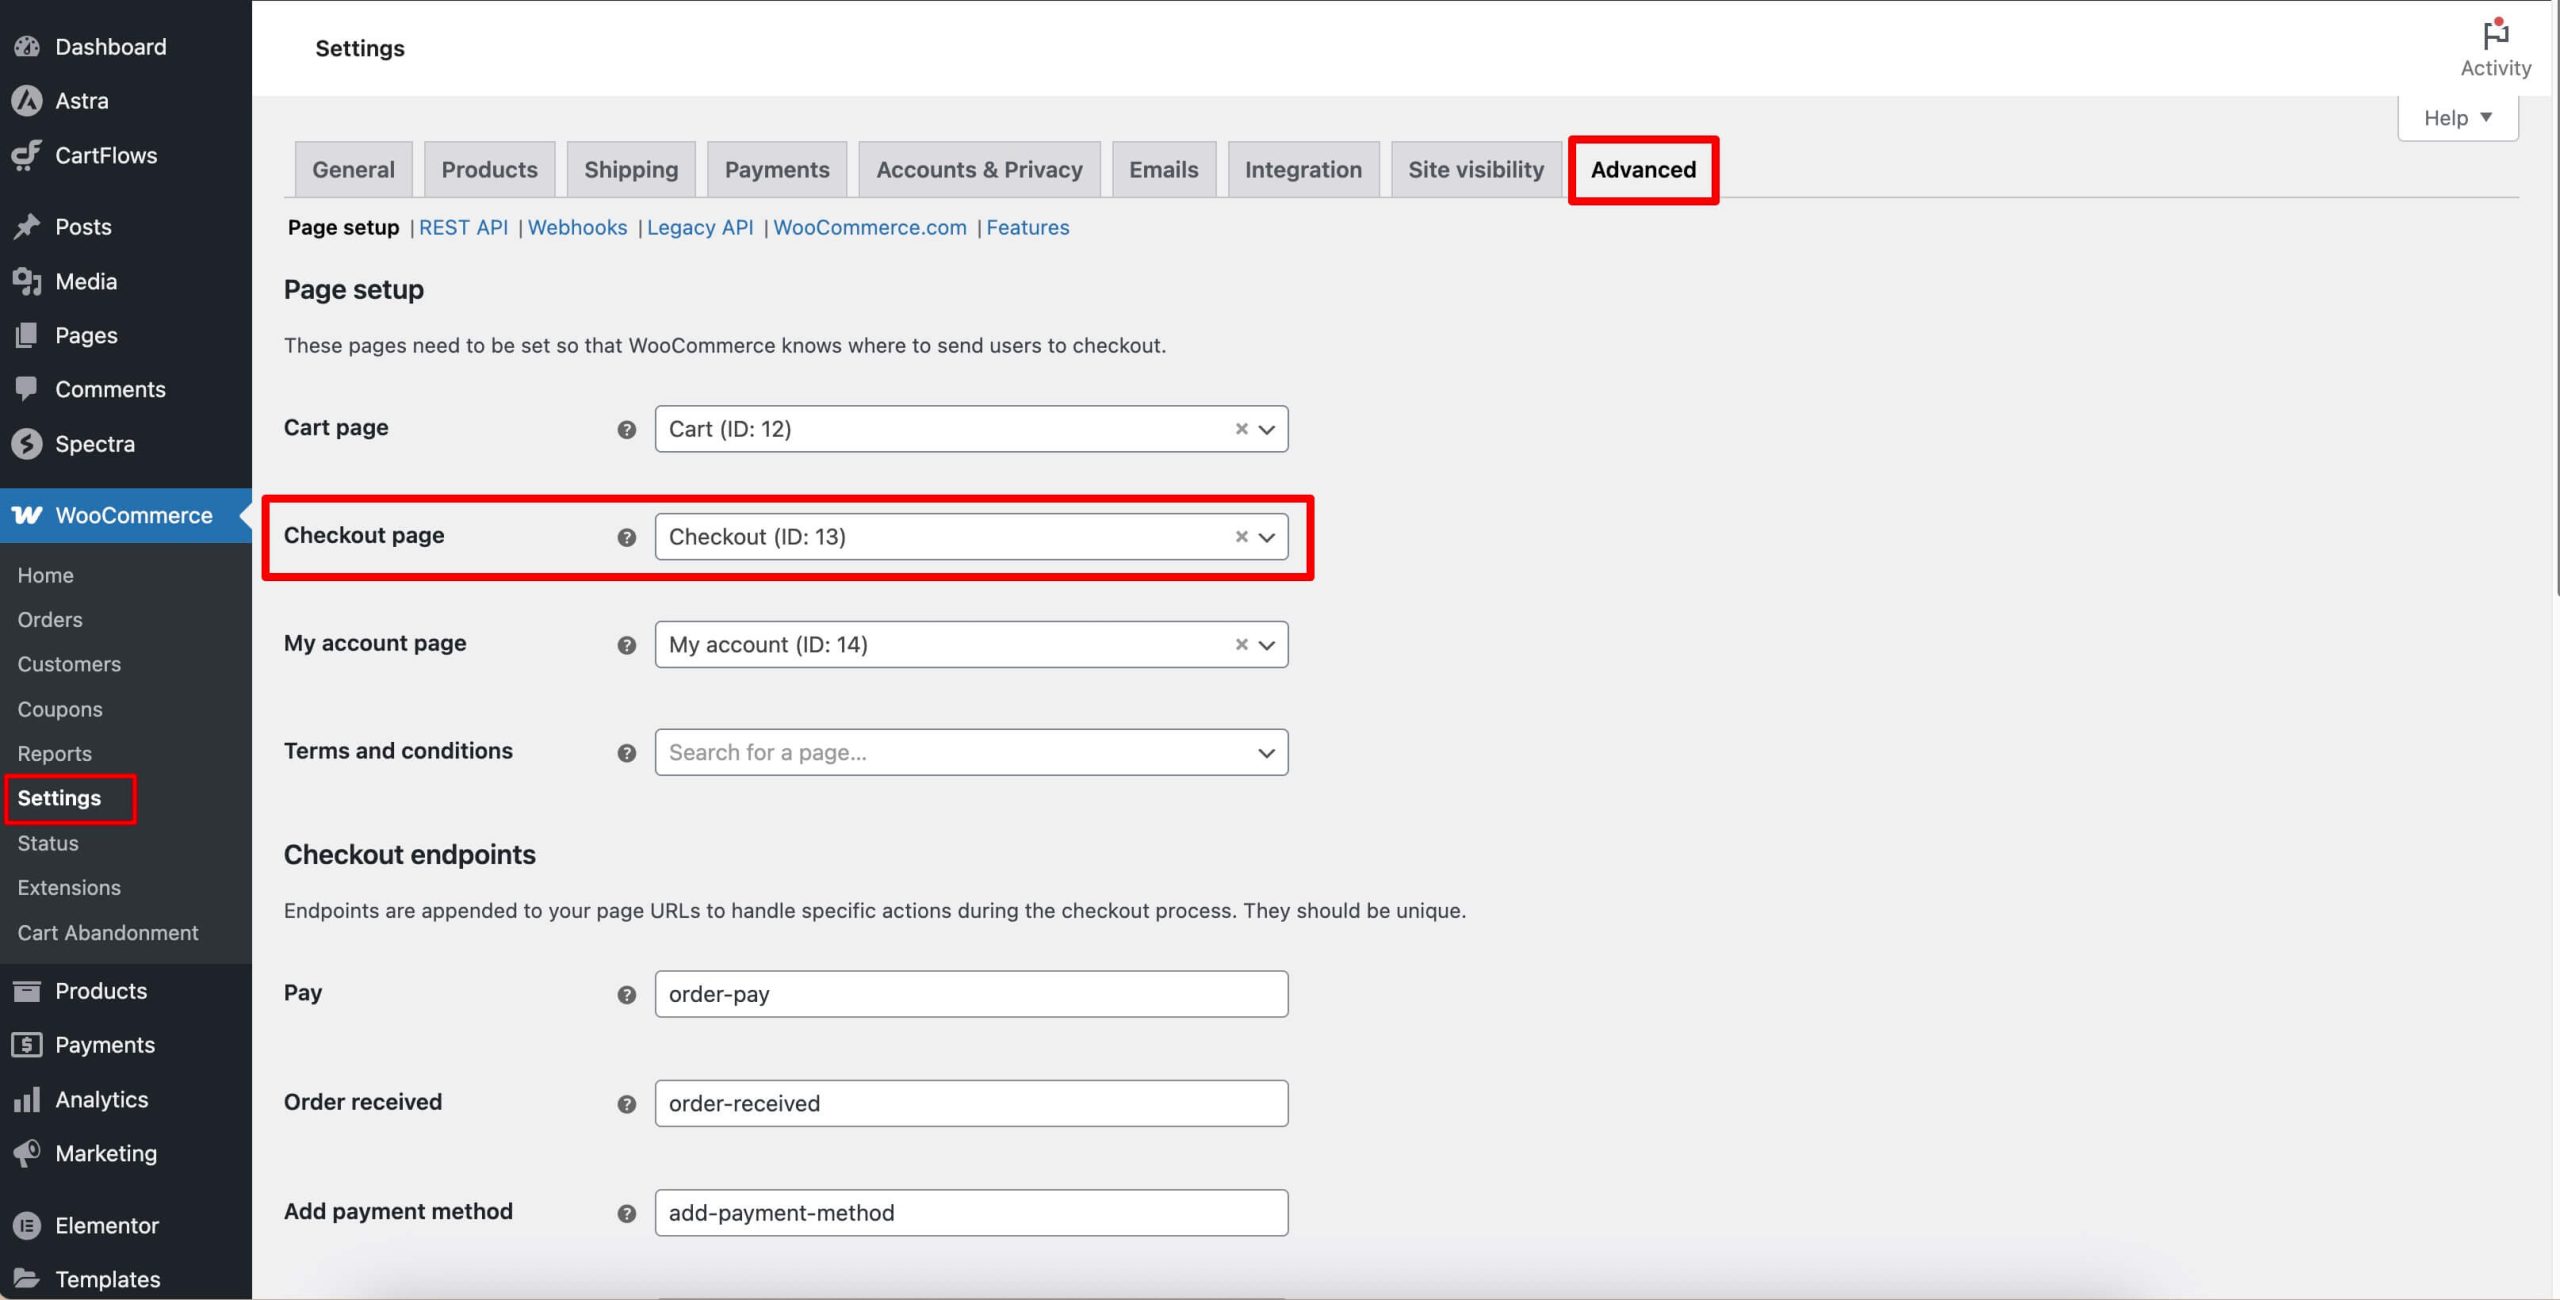This screenshot has width=2560, height=1300.
Task: Switch to the General tab
Action: coord(353,170)
